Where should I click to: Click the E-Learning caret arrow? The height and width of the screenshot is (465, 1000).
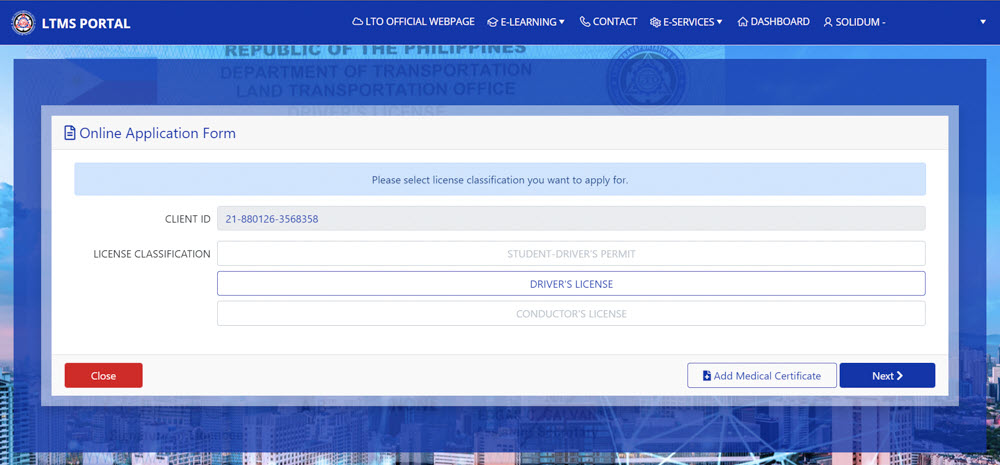[562, 22]
